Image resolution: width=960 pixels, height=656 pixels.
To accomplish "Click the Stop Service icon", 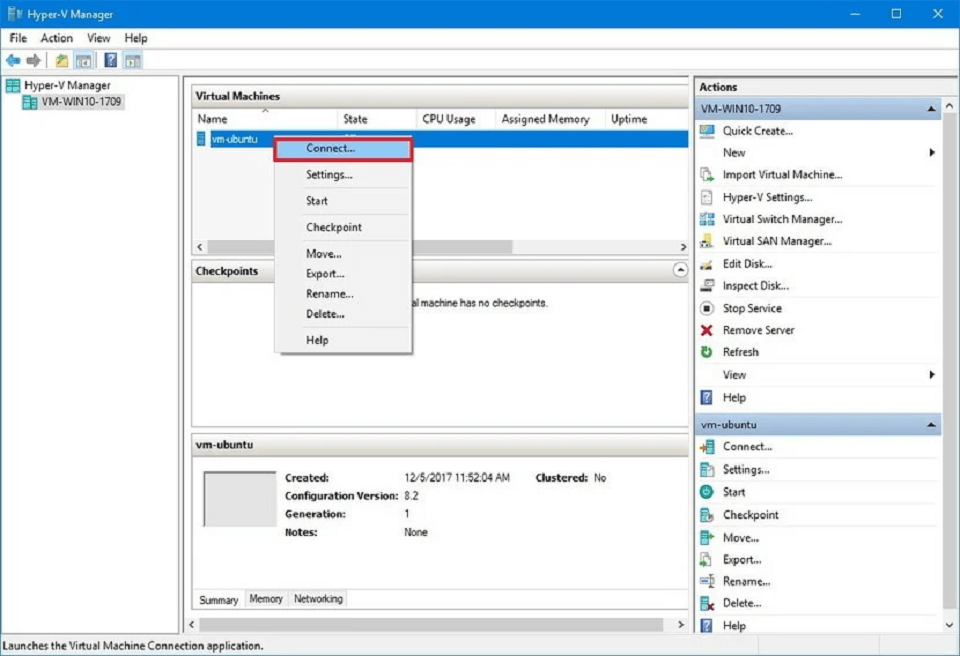I will point(707,308).
